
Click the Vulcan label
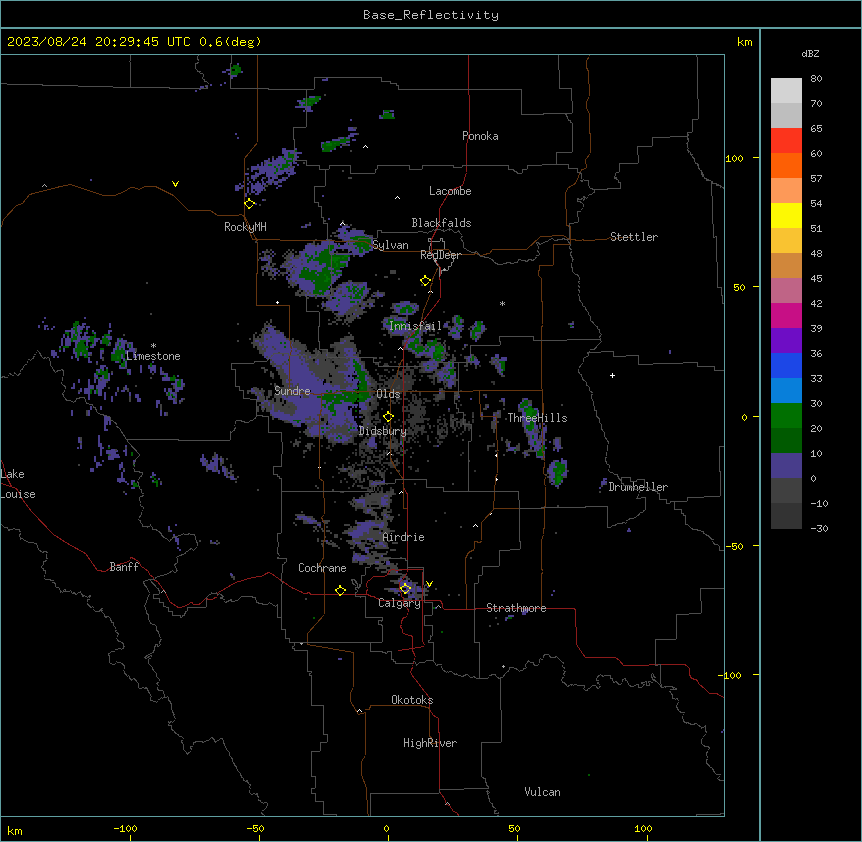(543, 792)
